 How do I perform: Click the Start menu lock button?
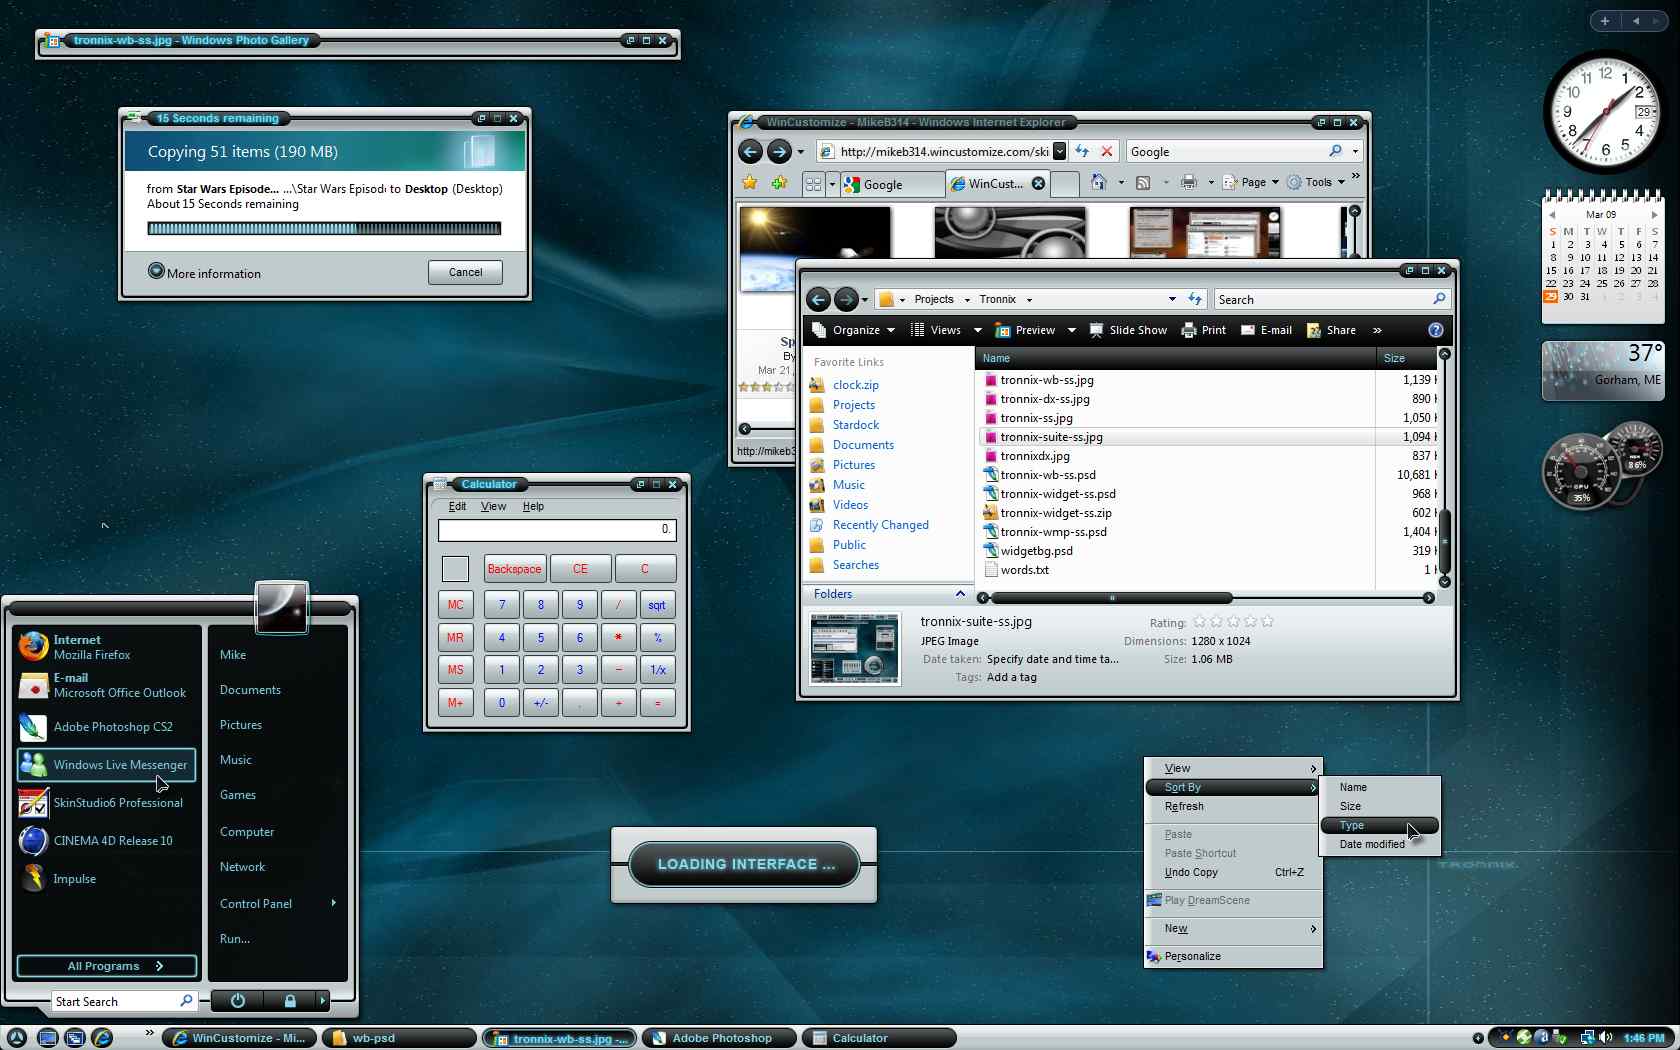point(290,1000)
